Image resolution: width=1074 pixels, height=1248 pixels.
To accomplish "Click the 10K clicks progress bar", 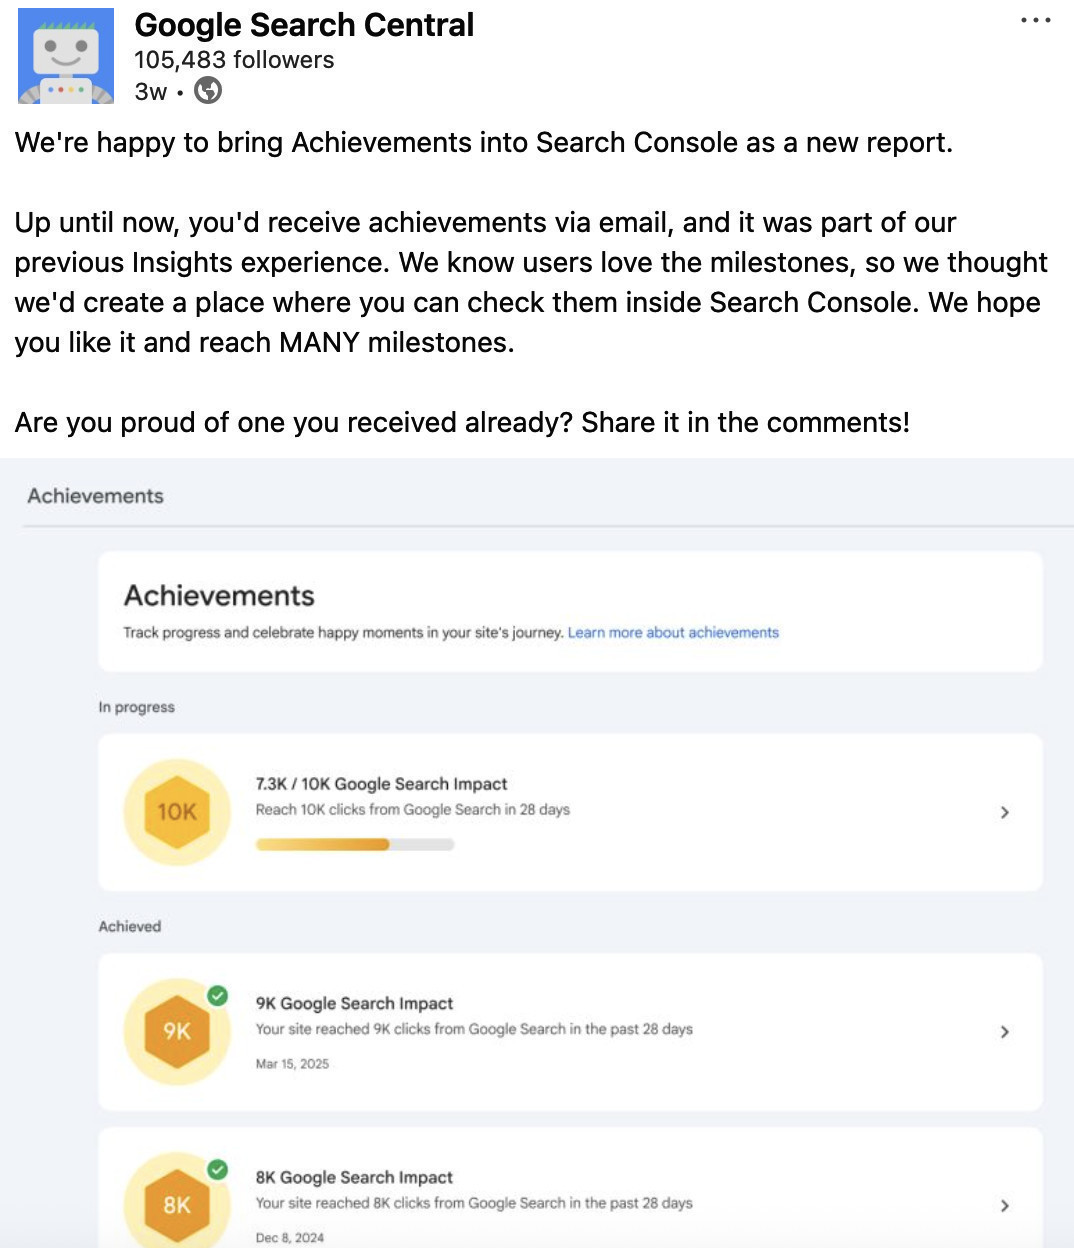I will pos(355,845).
